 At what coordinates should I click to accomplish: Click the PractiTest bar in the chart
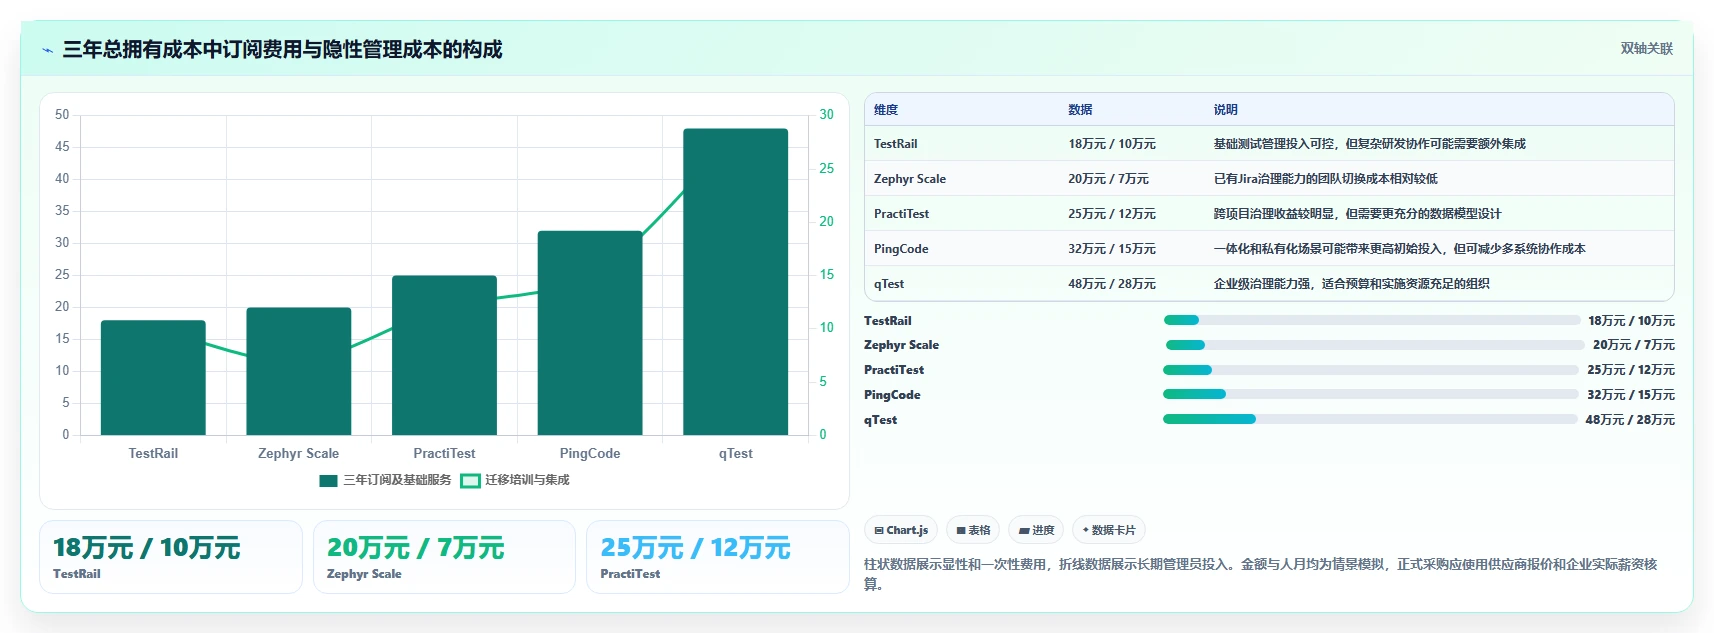click(x=444, y=355)
